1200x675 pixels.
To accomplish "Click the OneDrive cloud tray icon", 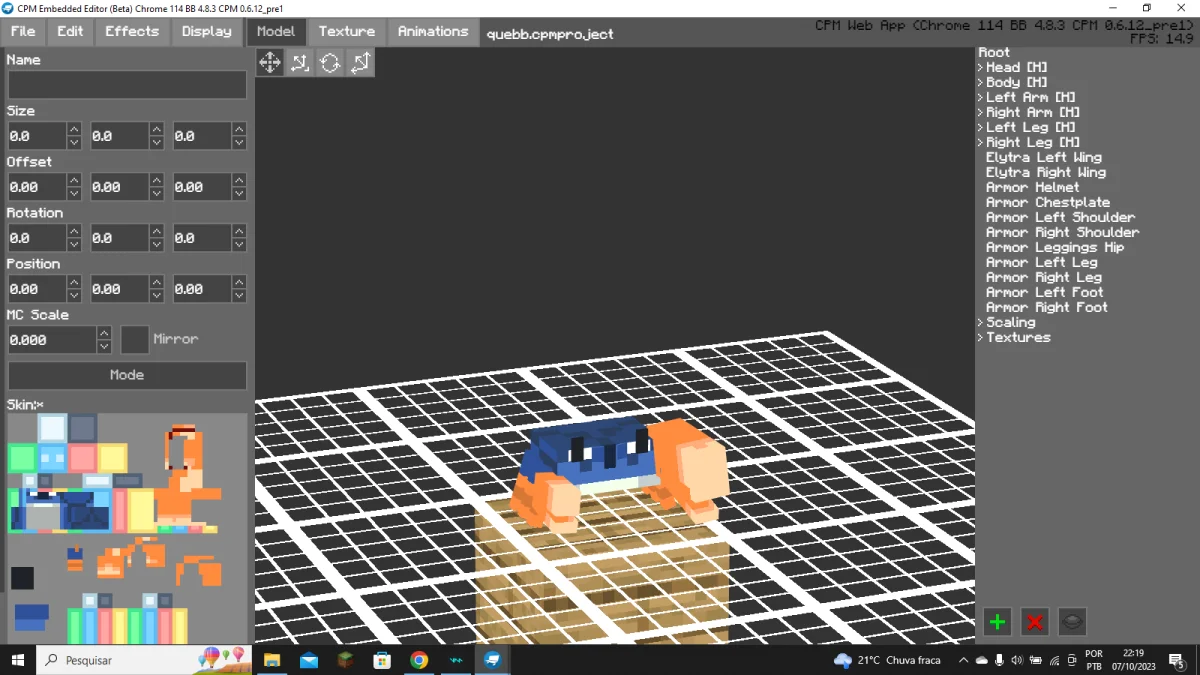I will (x=981, y=660).
